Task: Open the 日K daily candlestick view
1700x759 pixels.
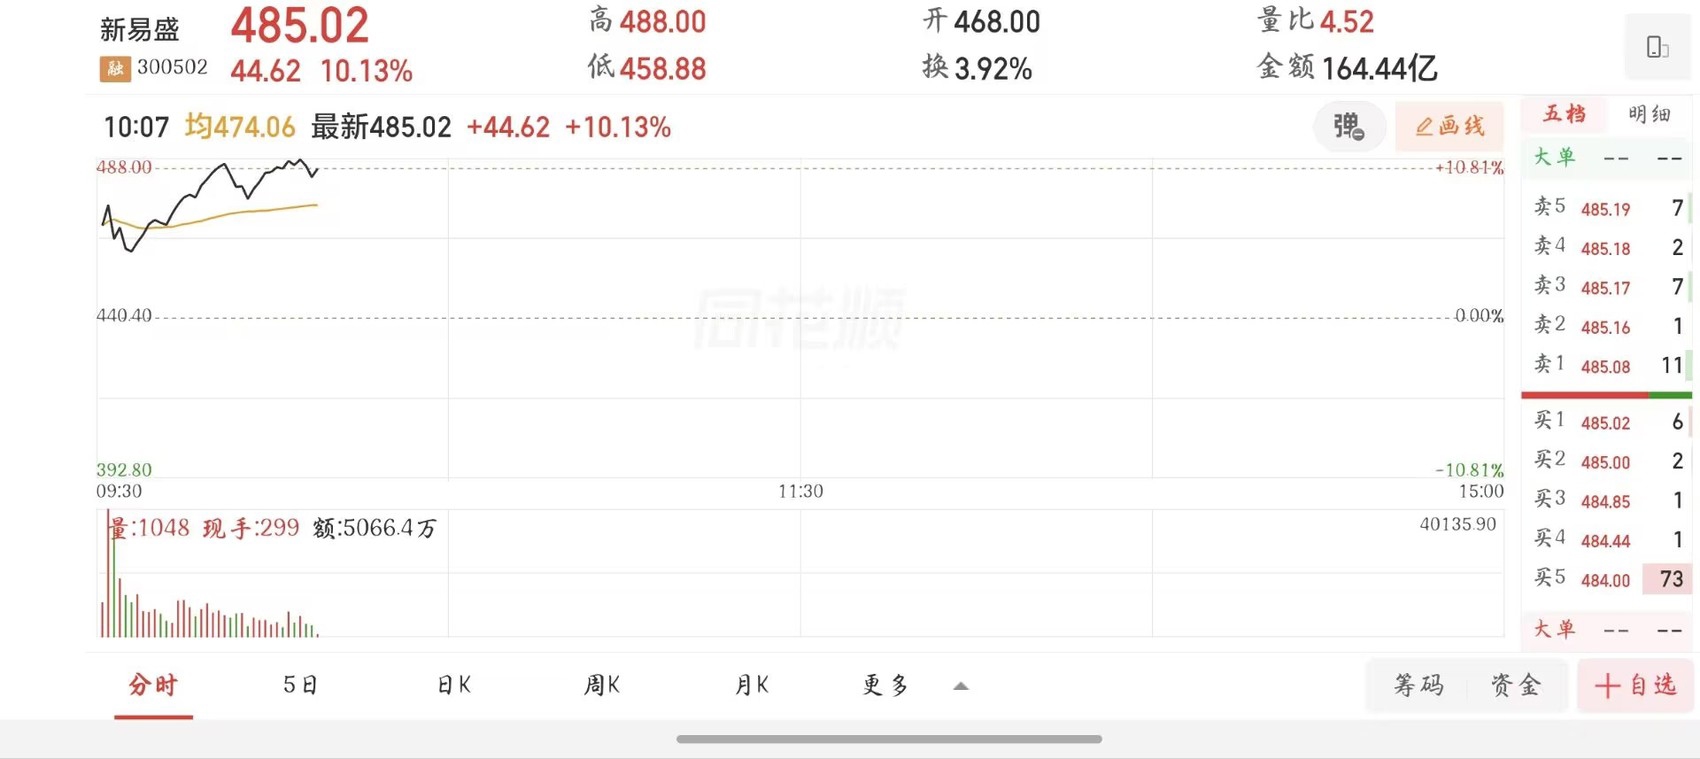Action: 454,685
